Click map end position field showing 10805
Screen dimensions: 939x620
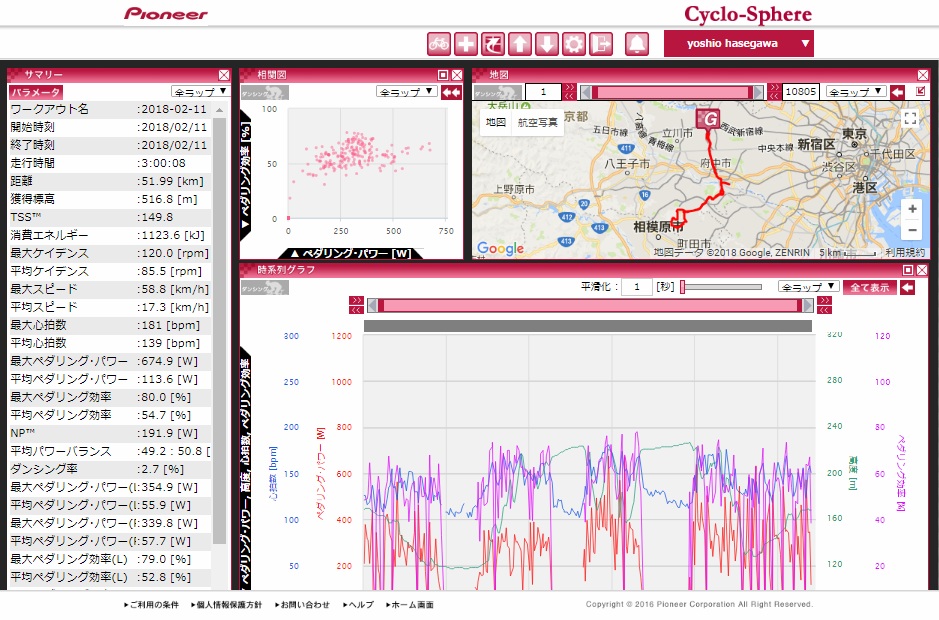[801, 92]
